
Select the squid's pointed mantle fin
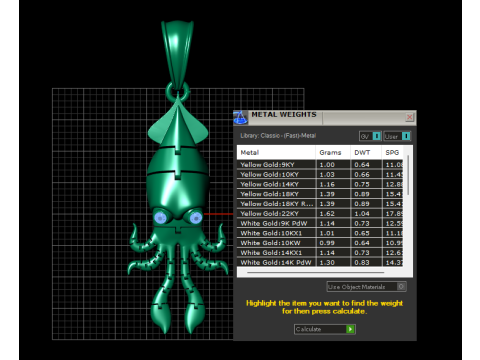(178, 122)
